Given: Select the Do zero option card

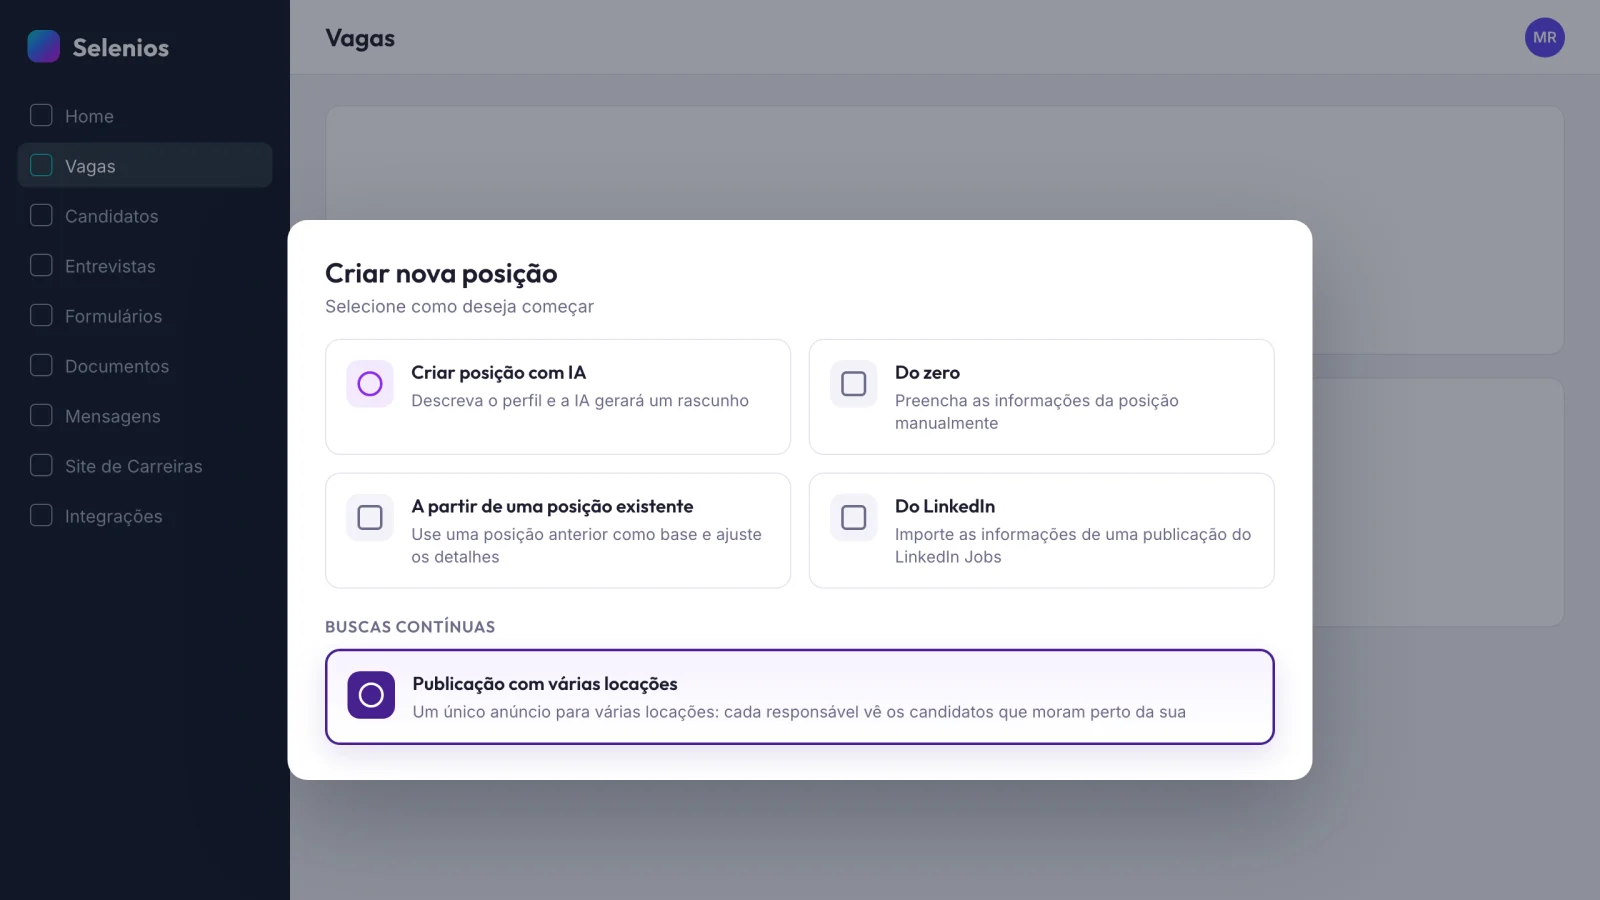Looking at the screenshot, I should (1042, 397).
